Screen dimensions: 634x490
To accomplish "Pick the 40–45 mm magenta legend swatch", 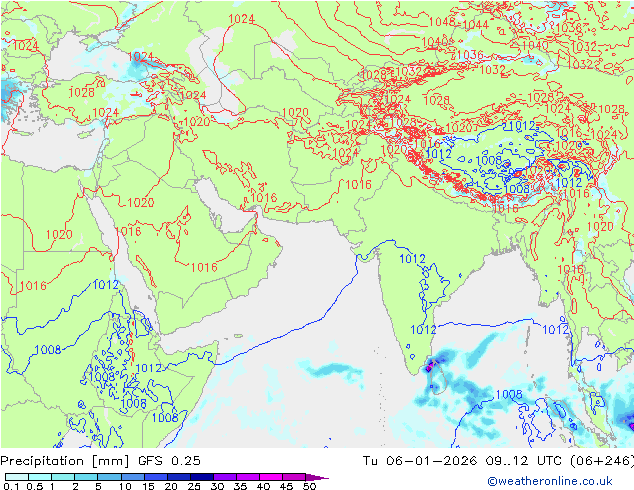I will [271, 477].
